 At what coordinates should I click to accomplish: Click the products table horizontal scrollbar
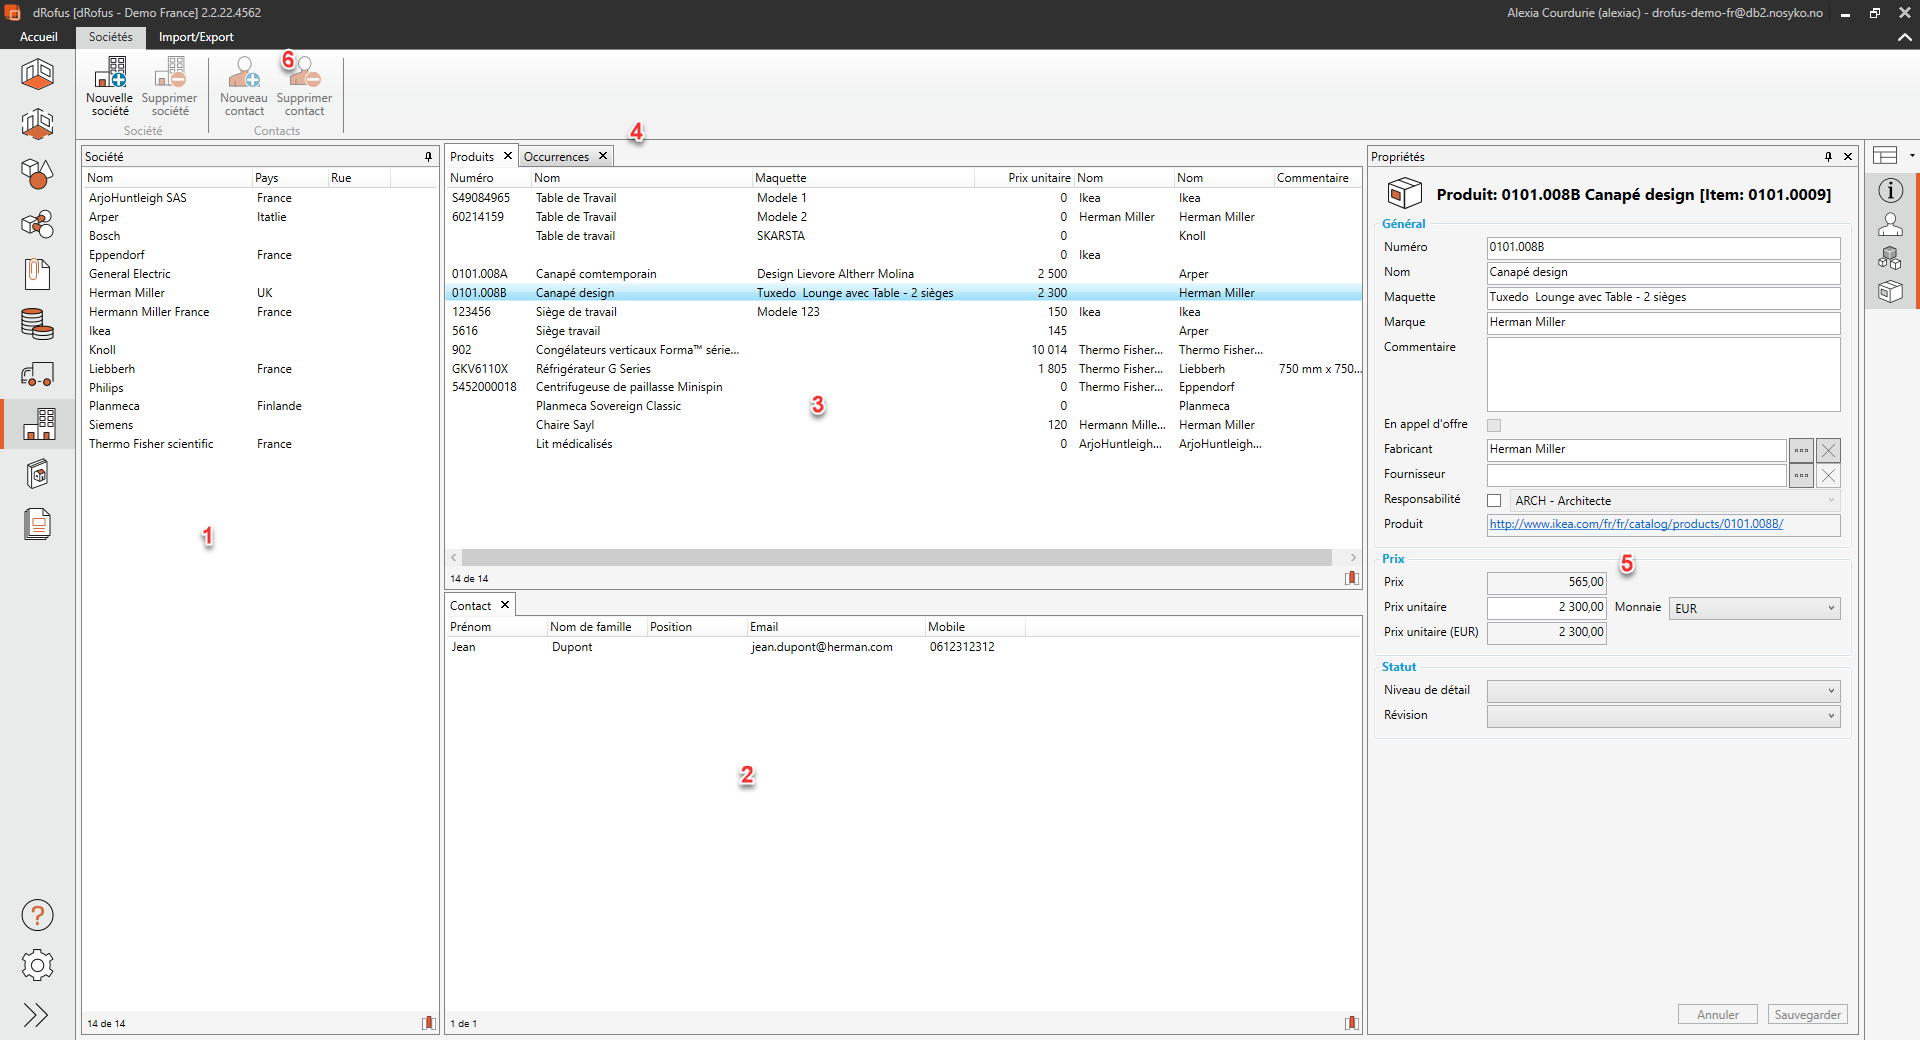pyautogui.click(x=896, y=557)
